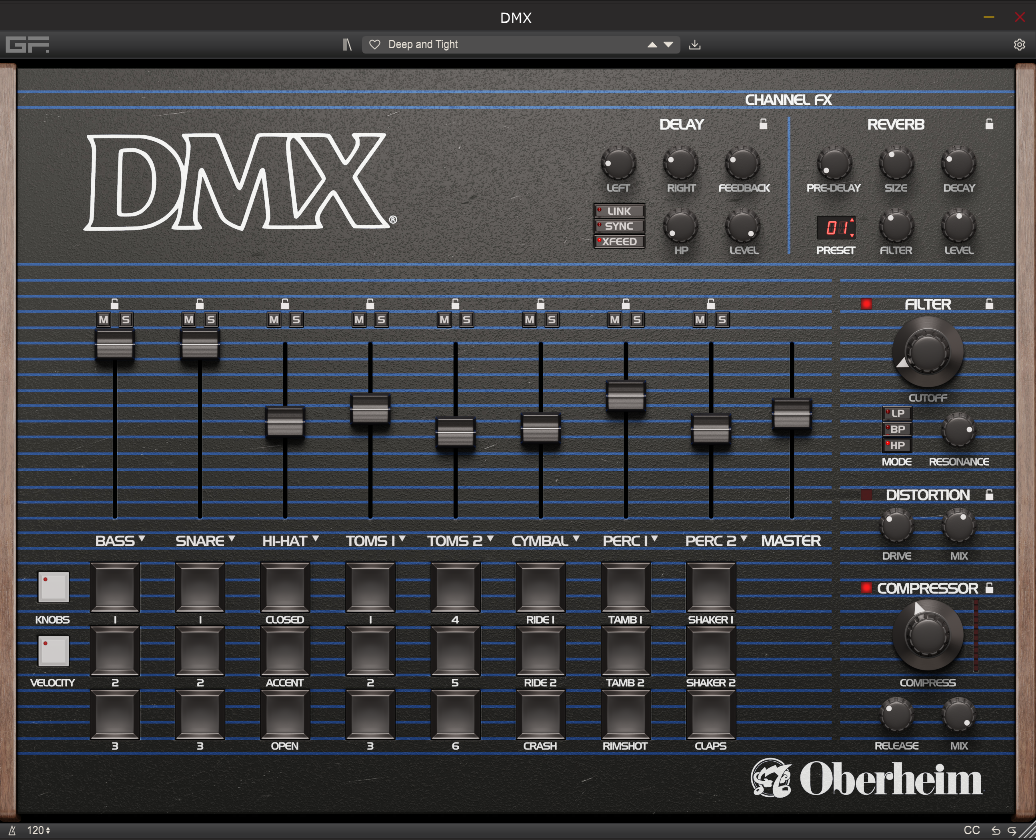Open the TOMS 2 channel dropdown arrow
The height and width of the screenshot is (840, 1036).
click(490, 539)
